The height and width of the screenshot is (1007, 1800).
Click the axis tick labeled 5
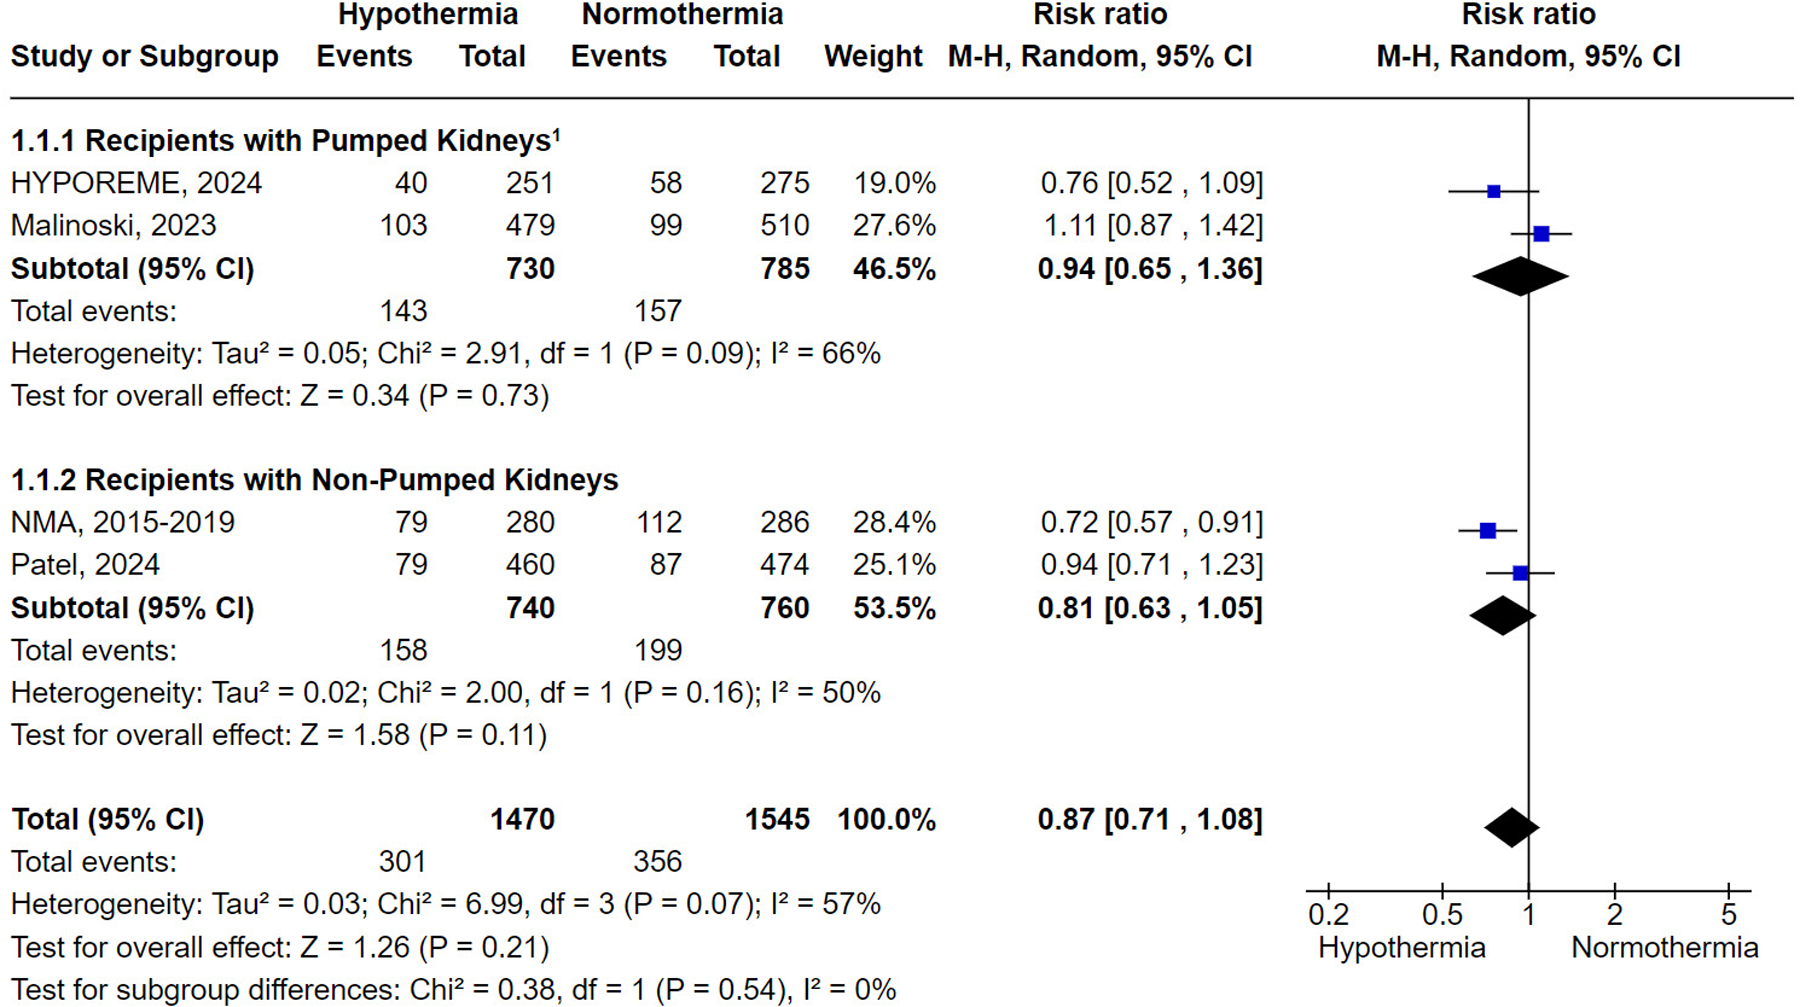tap(1728, 914)
